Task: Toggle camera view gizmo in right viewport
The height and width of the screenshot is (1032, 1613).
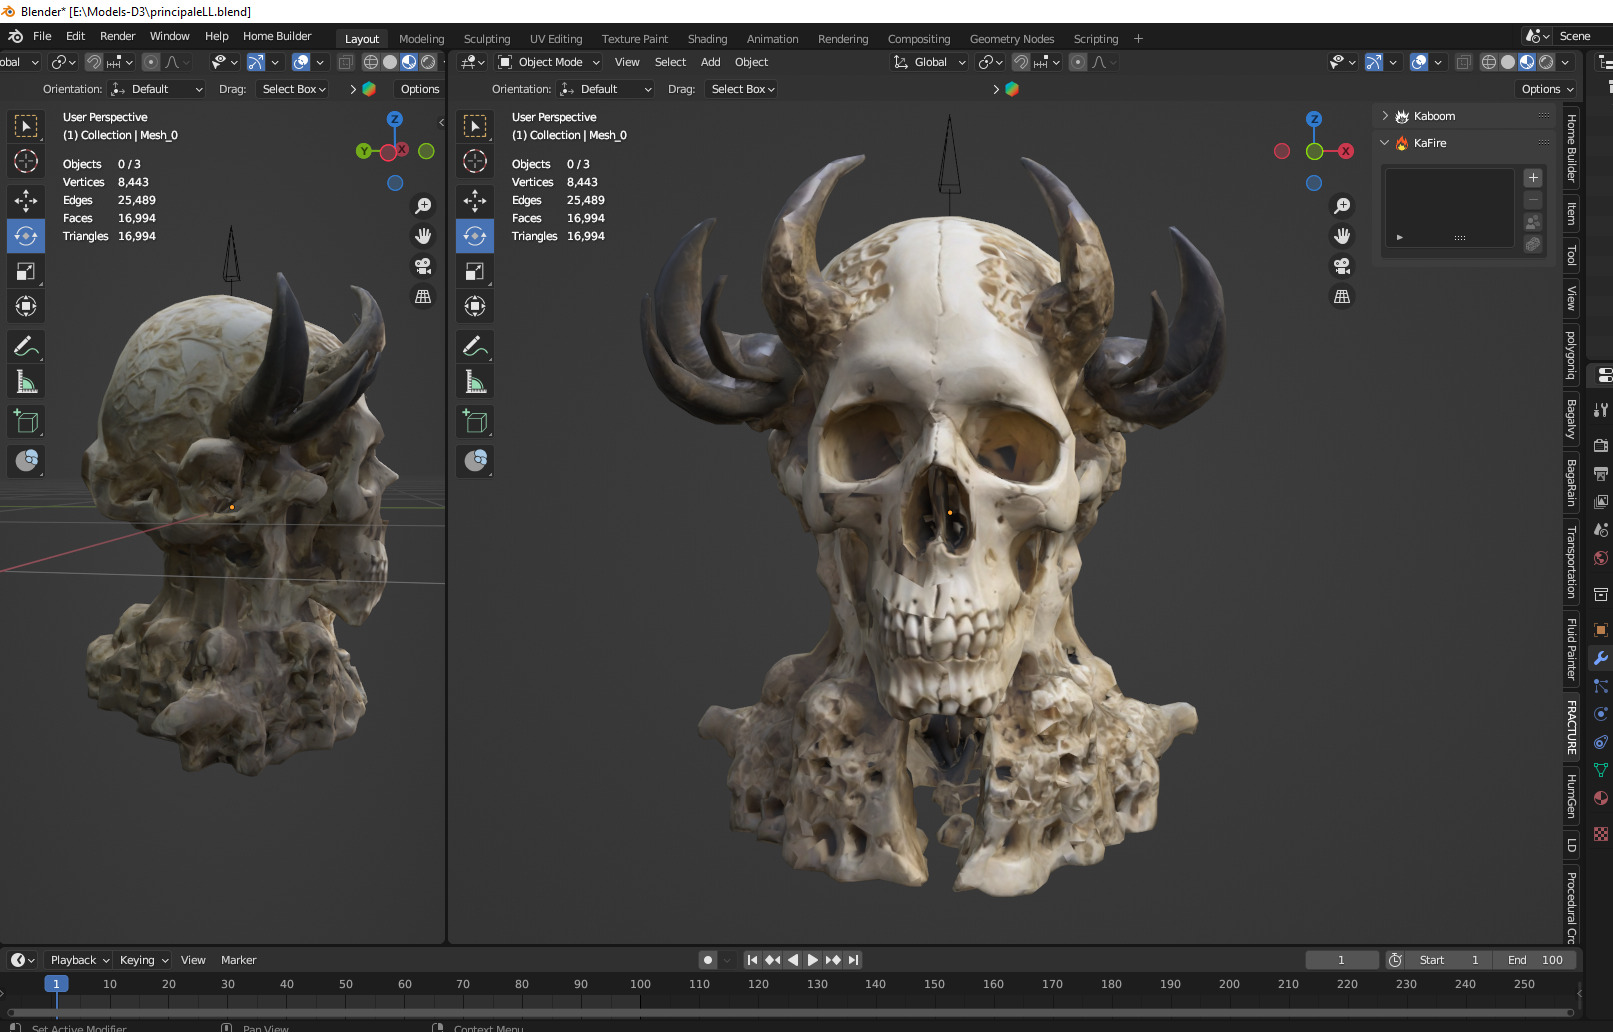Action: pos(1342,266)
